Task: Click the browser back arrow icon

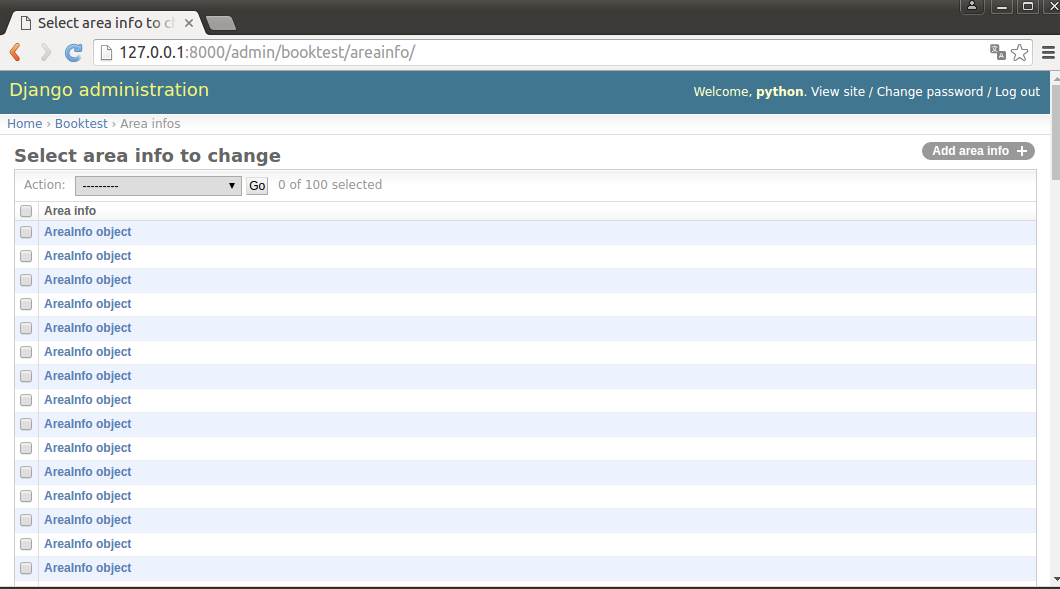Action: click(16, 53)
